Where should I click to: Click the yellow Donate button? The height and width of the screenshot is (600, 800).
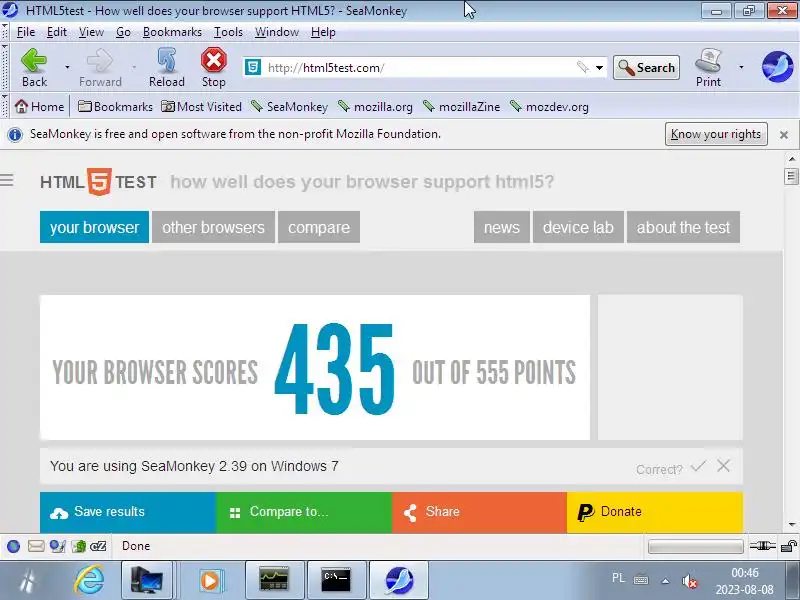(x=655, y=512)
